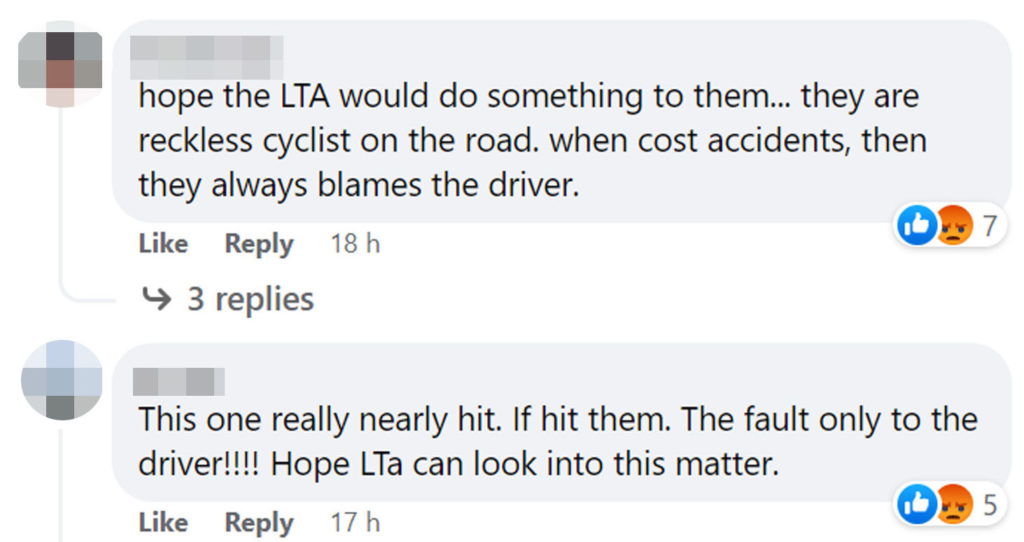Like the comment posted 18 h ago

coord(163,244)
